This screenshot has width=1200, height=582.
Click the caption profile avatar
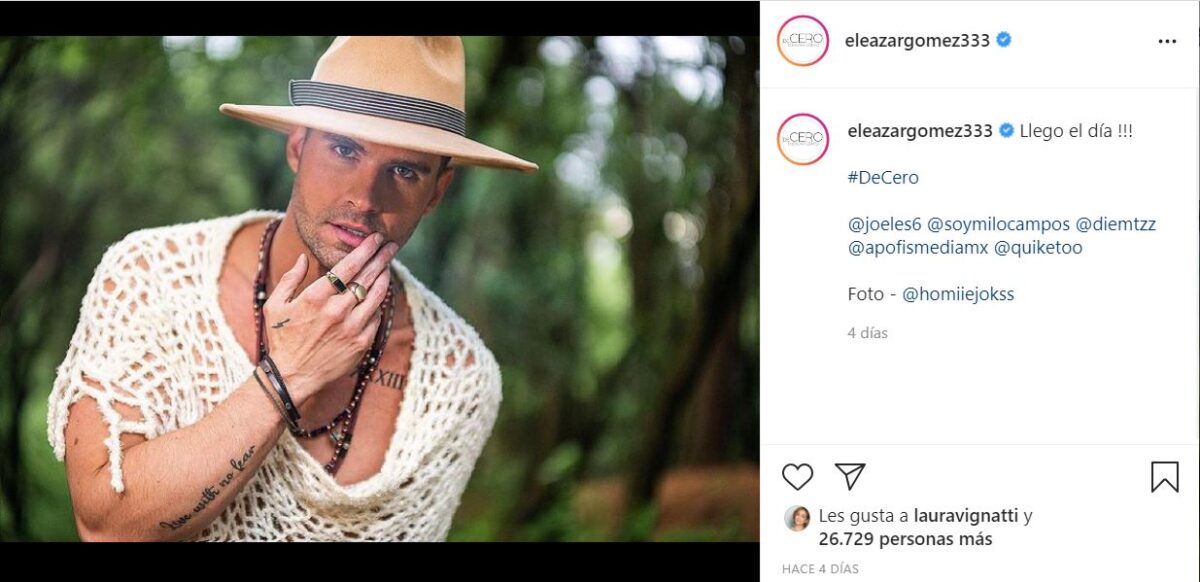tap(803, 139)
